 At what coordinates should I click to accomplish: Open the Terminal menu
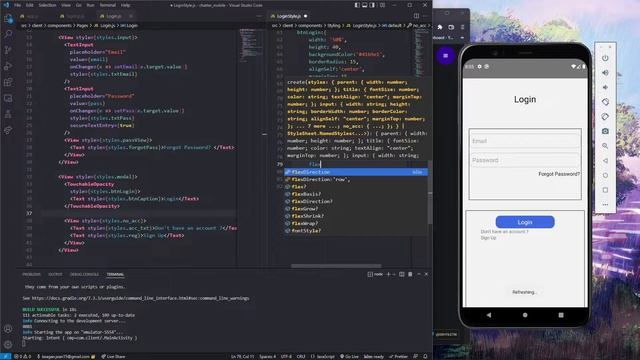(108, 5)
